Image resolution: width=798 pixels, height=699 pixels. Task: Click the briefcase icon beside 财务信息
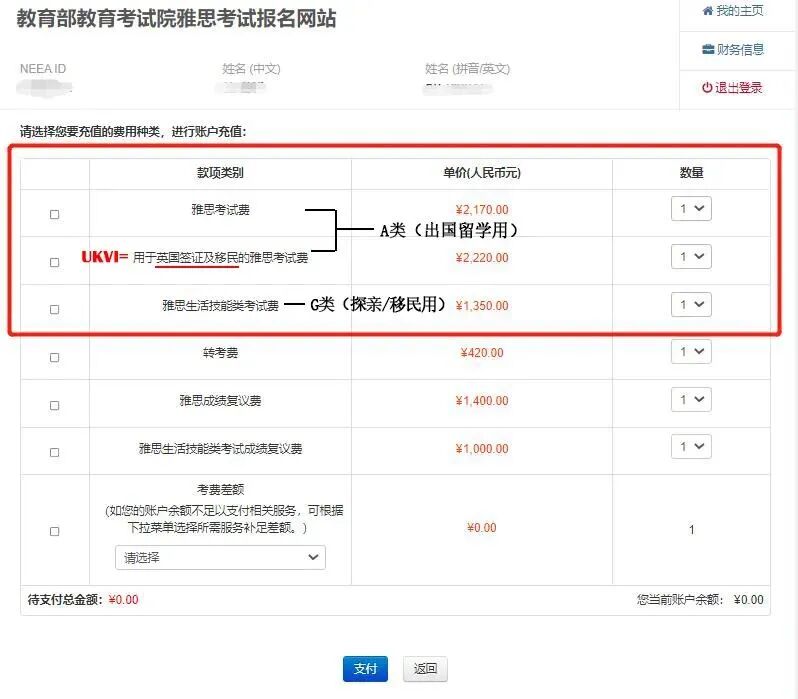click(708, 50)
